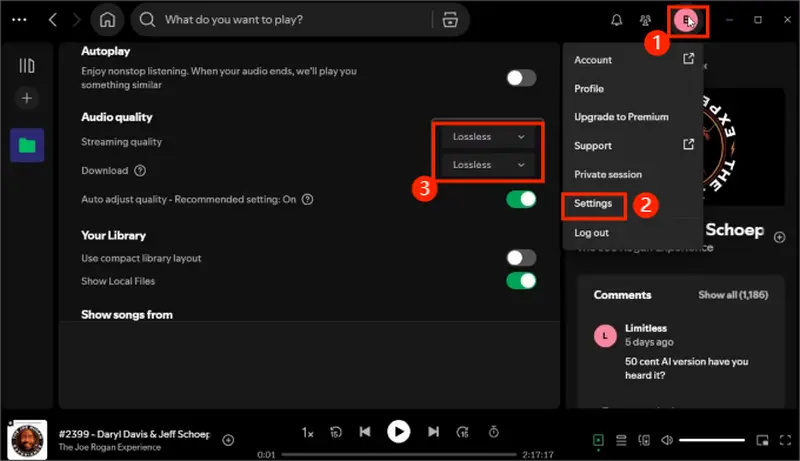
Task: Save the now playing episode to library
Action: [x=228, y=440]
